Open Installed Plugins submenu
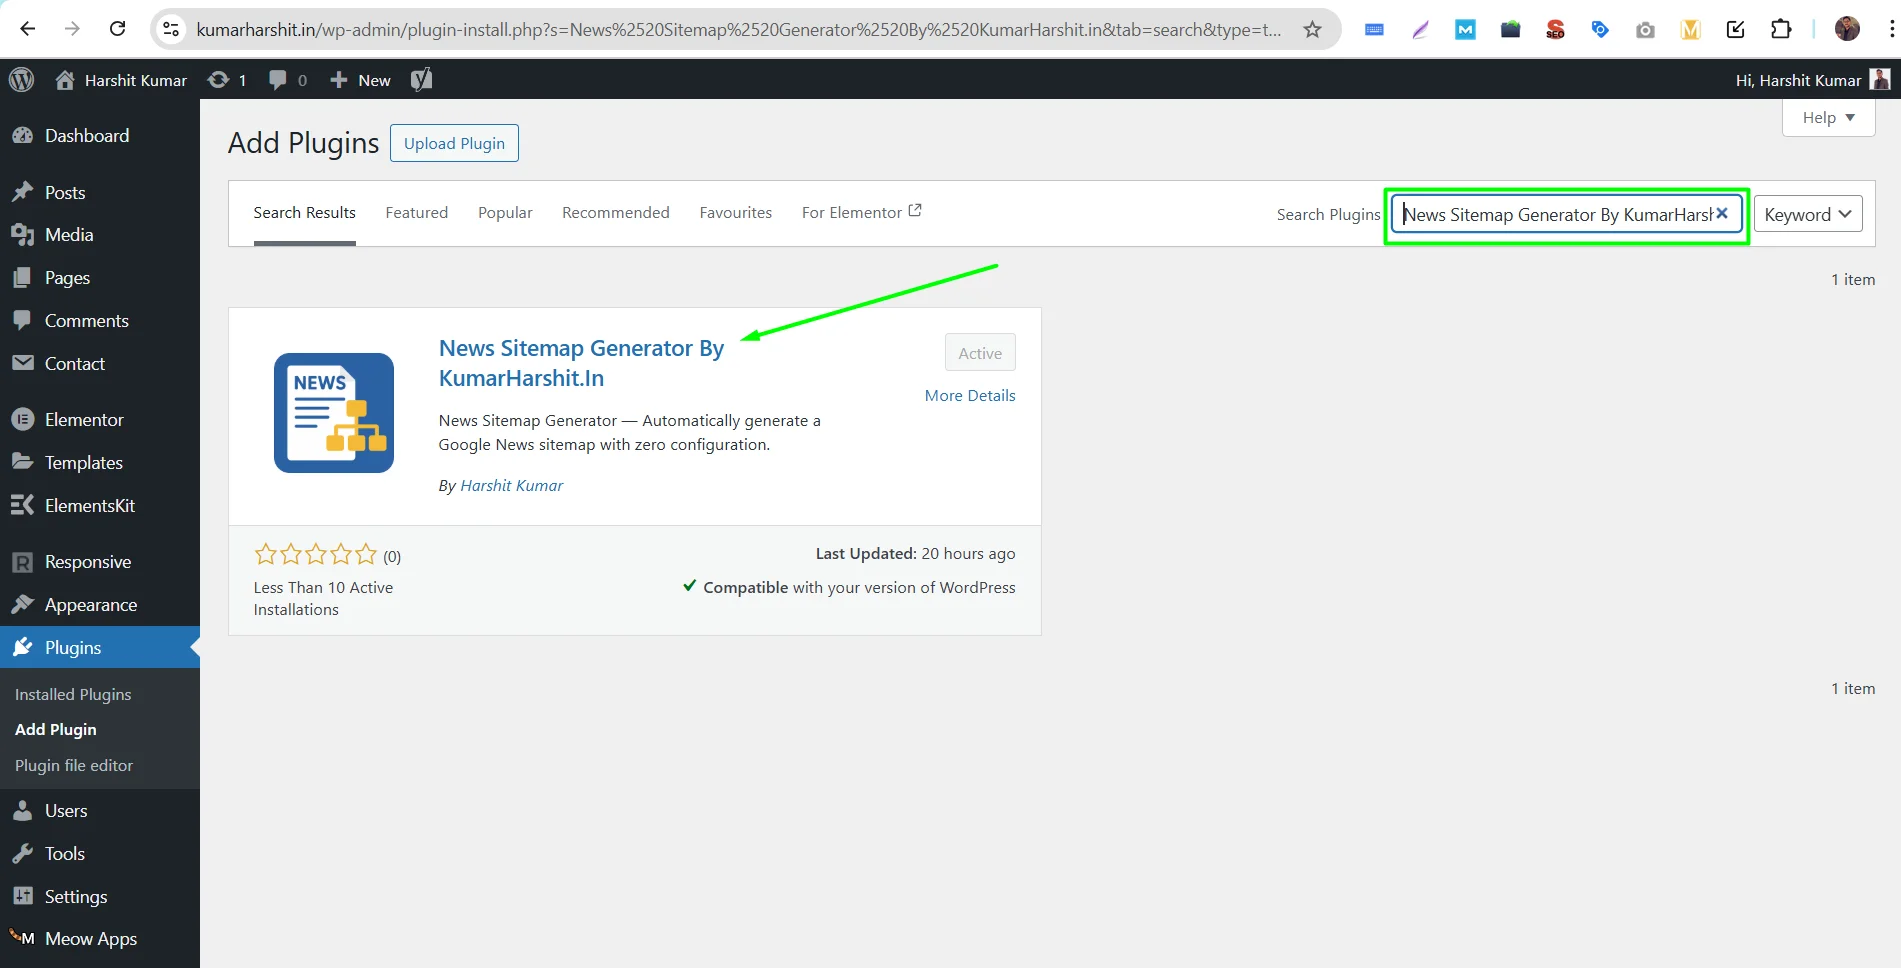The image size is (1901, 968). [73, 694]
